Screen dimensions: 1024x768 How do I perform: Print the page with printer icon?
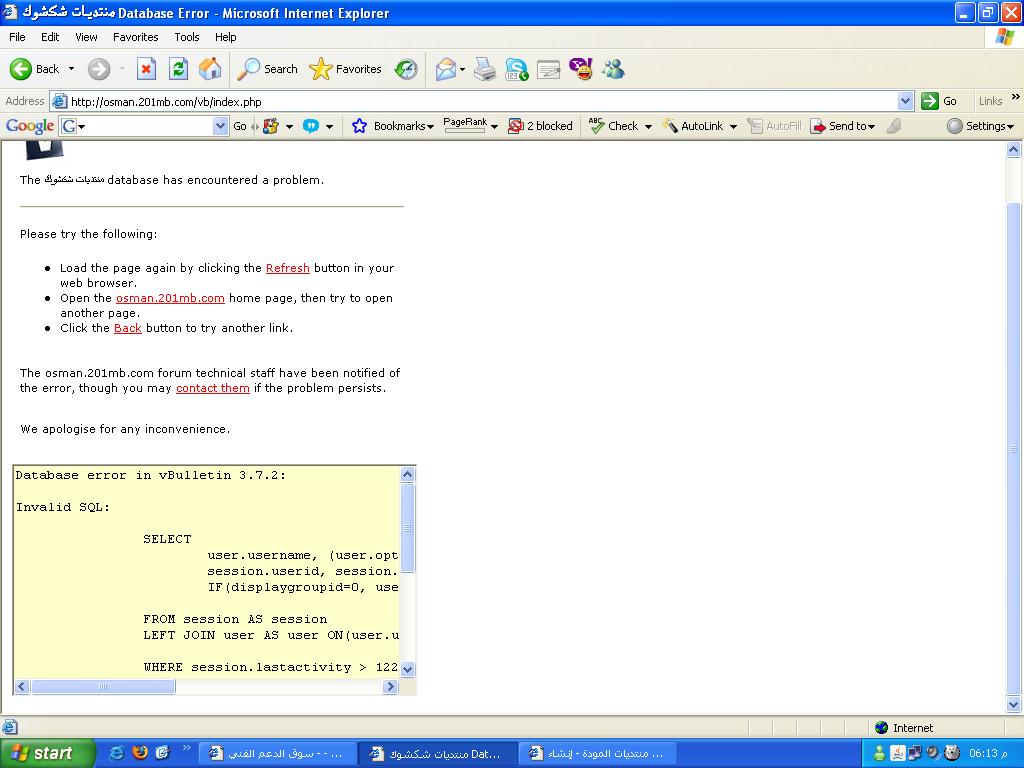click(x=485, y=69)
